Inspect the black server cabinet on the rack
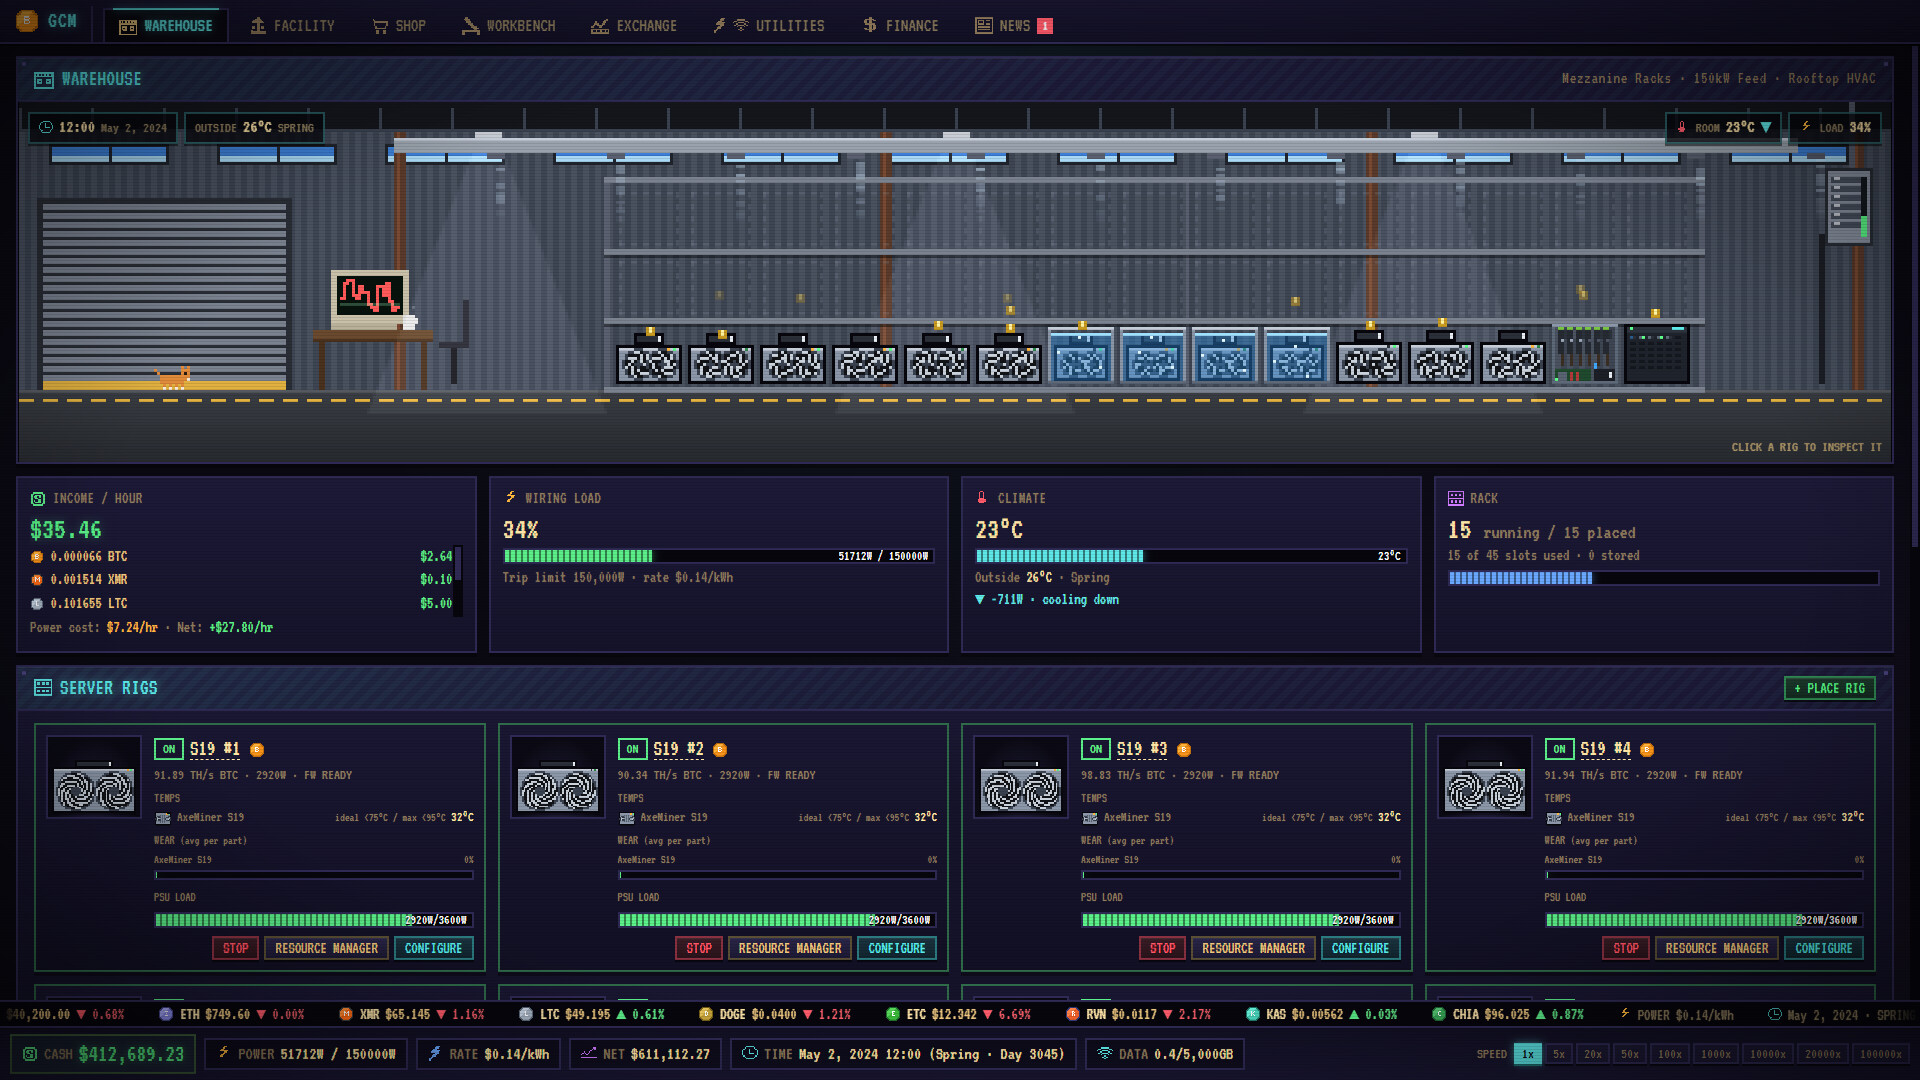The image size is (1920, 1080). pyautogui.click(x=1657, y=353)
